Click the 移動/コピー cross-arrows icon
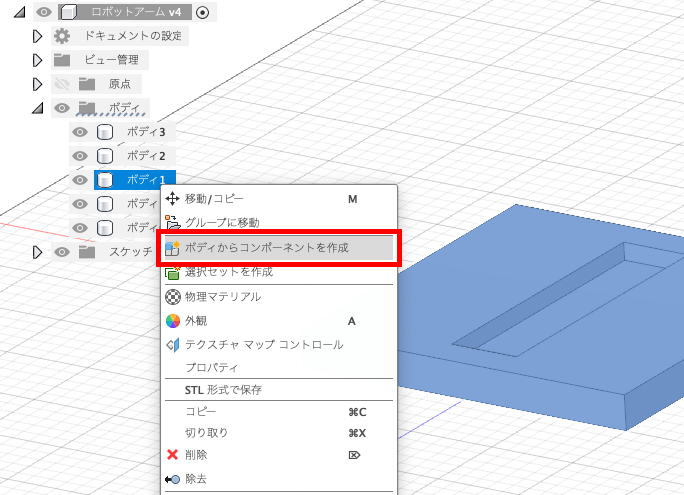 click(173, 199)
